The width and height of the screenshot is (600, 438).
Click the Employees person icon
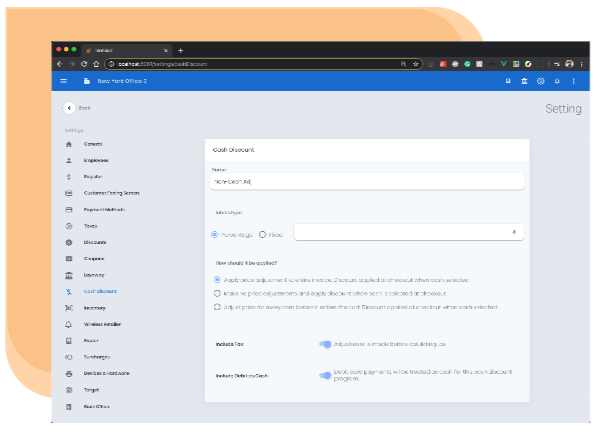coord(68,160)
